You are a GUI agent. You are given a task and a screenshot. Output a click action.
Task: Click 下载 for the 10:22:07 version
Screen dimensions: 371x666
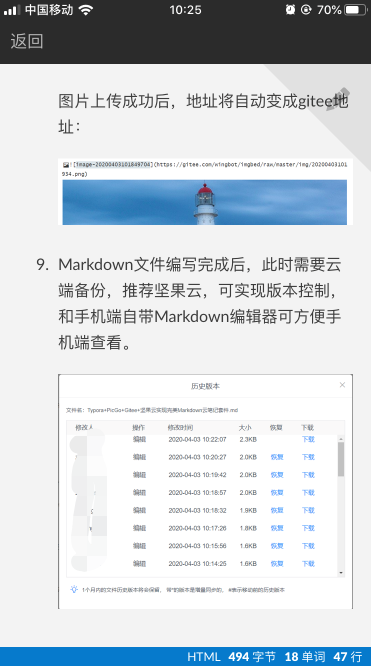308,439
